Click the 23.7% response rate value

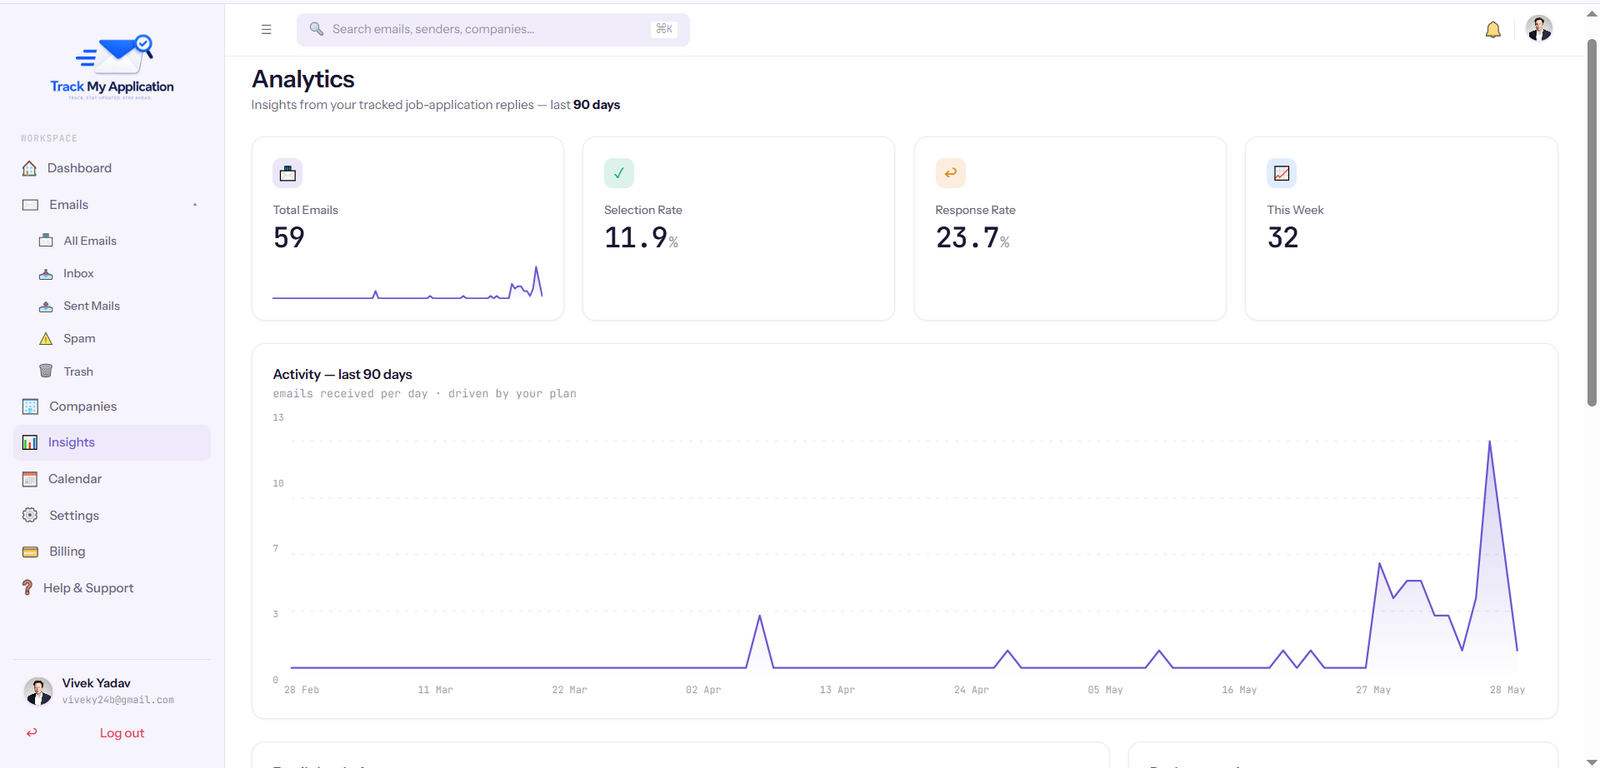point(972,238)
